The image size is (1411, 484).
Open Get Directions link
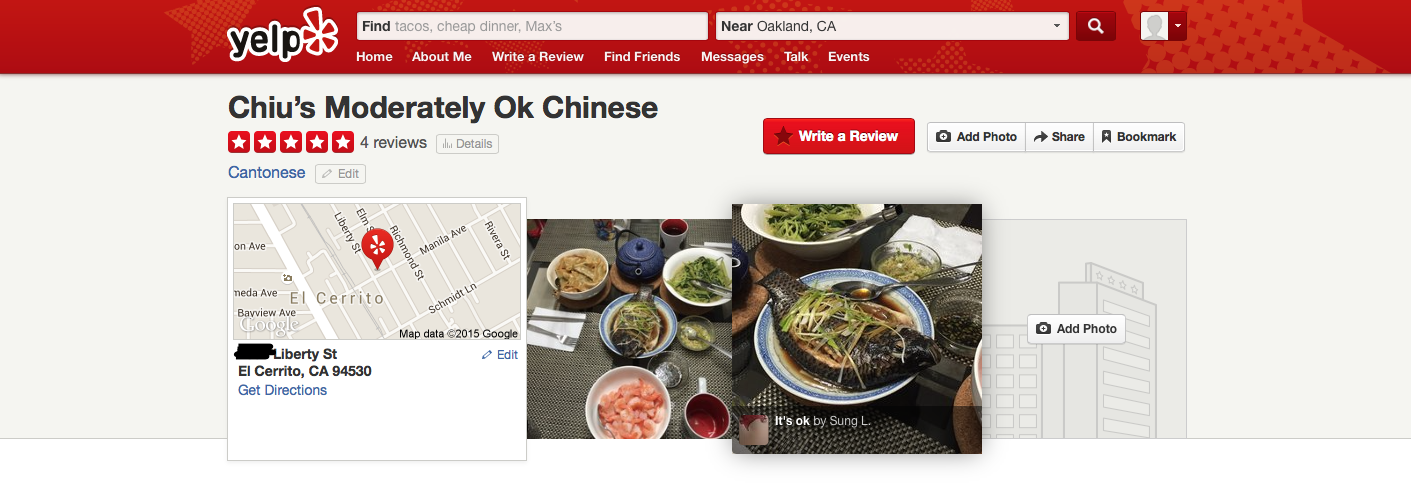click(282, 390)
